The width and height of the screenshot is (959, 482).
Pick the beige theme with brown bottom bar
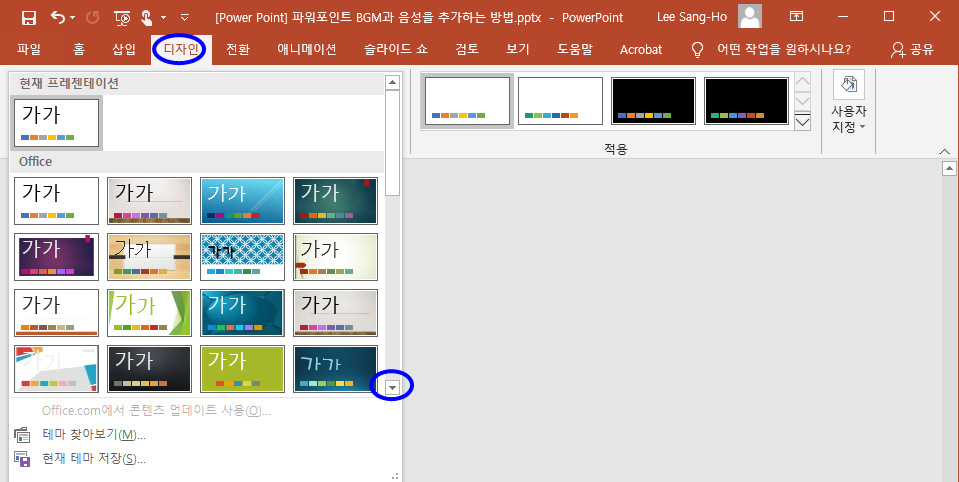coord(335,313)
